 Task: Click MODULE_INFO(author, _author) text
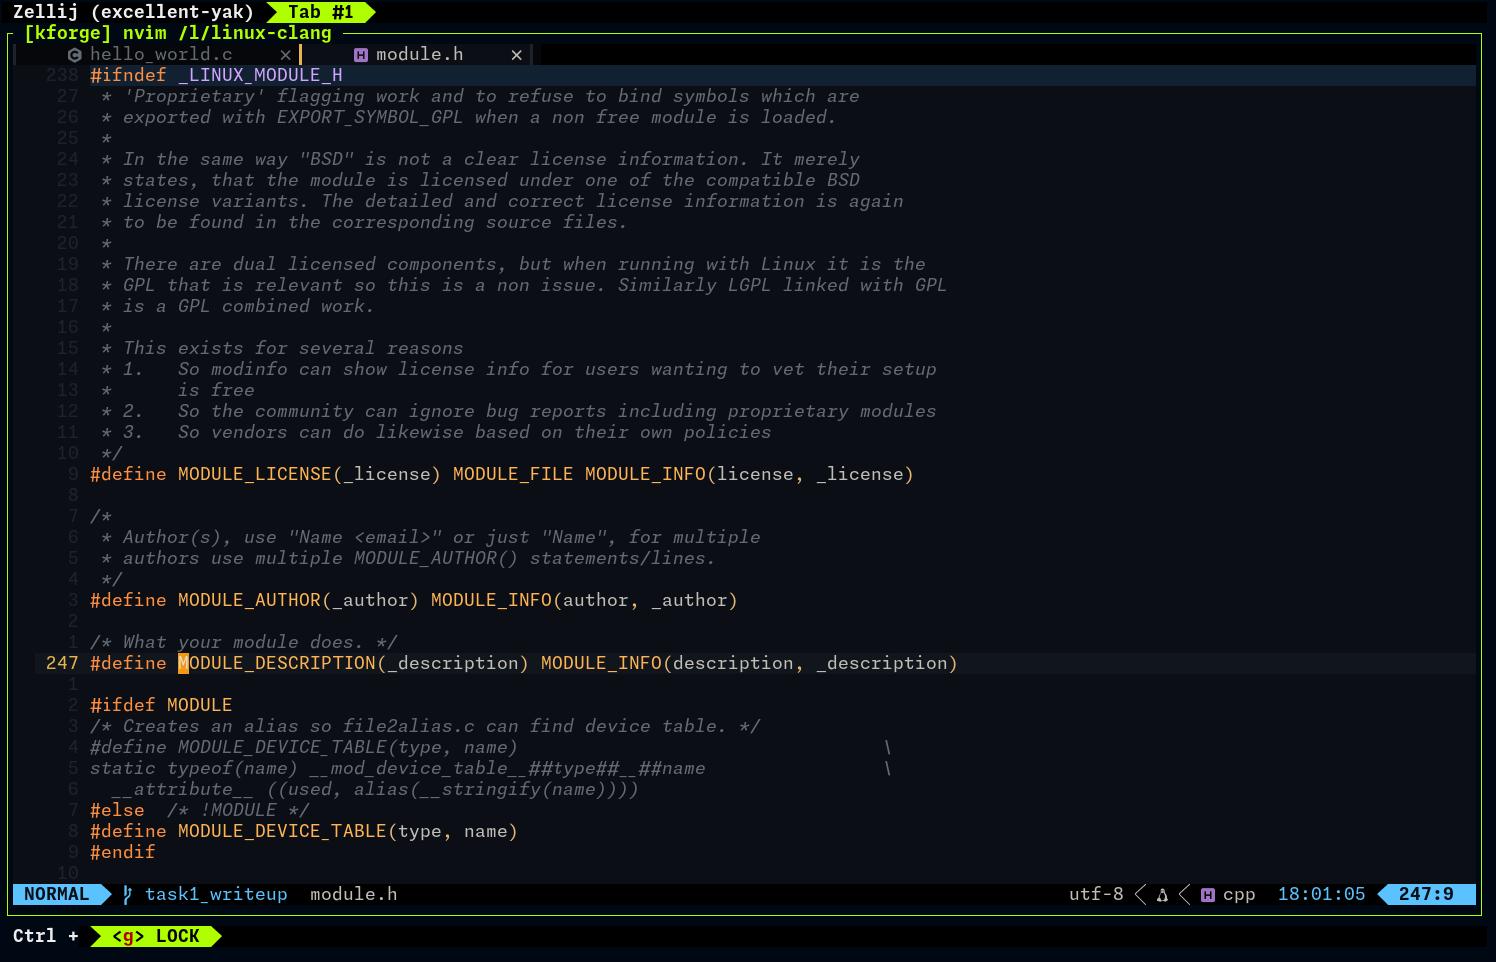point(584,600)
